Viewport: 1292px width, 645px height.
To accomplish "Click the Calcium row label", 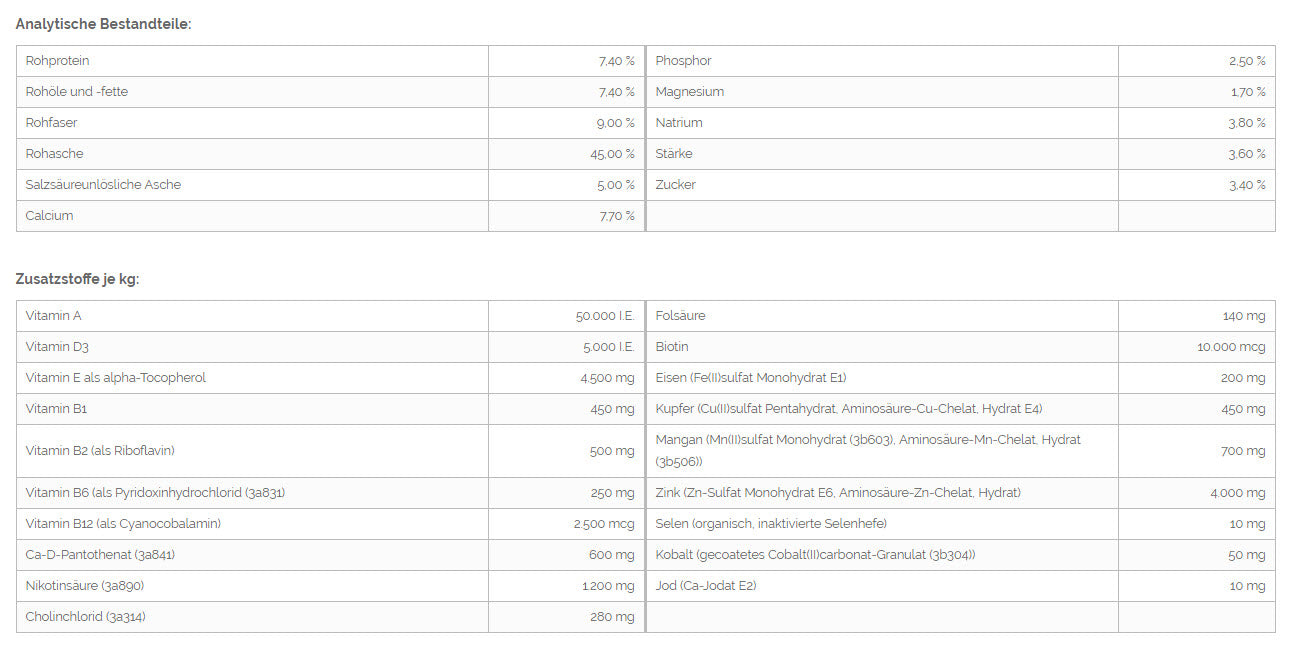I will tap(50, 216).
